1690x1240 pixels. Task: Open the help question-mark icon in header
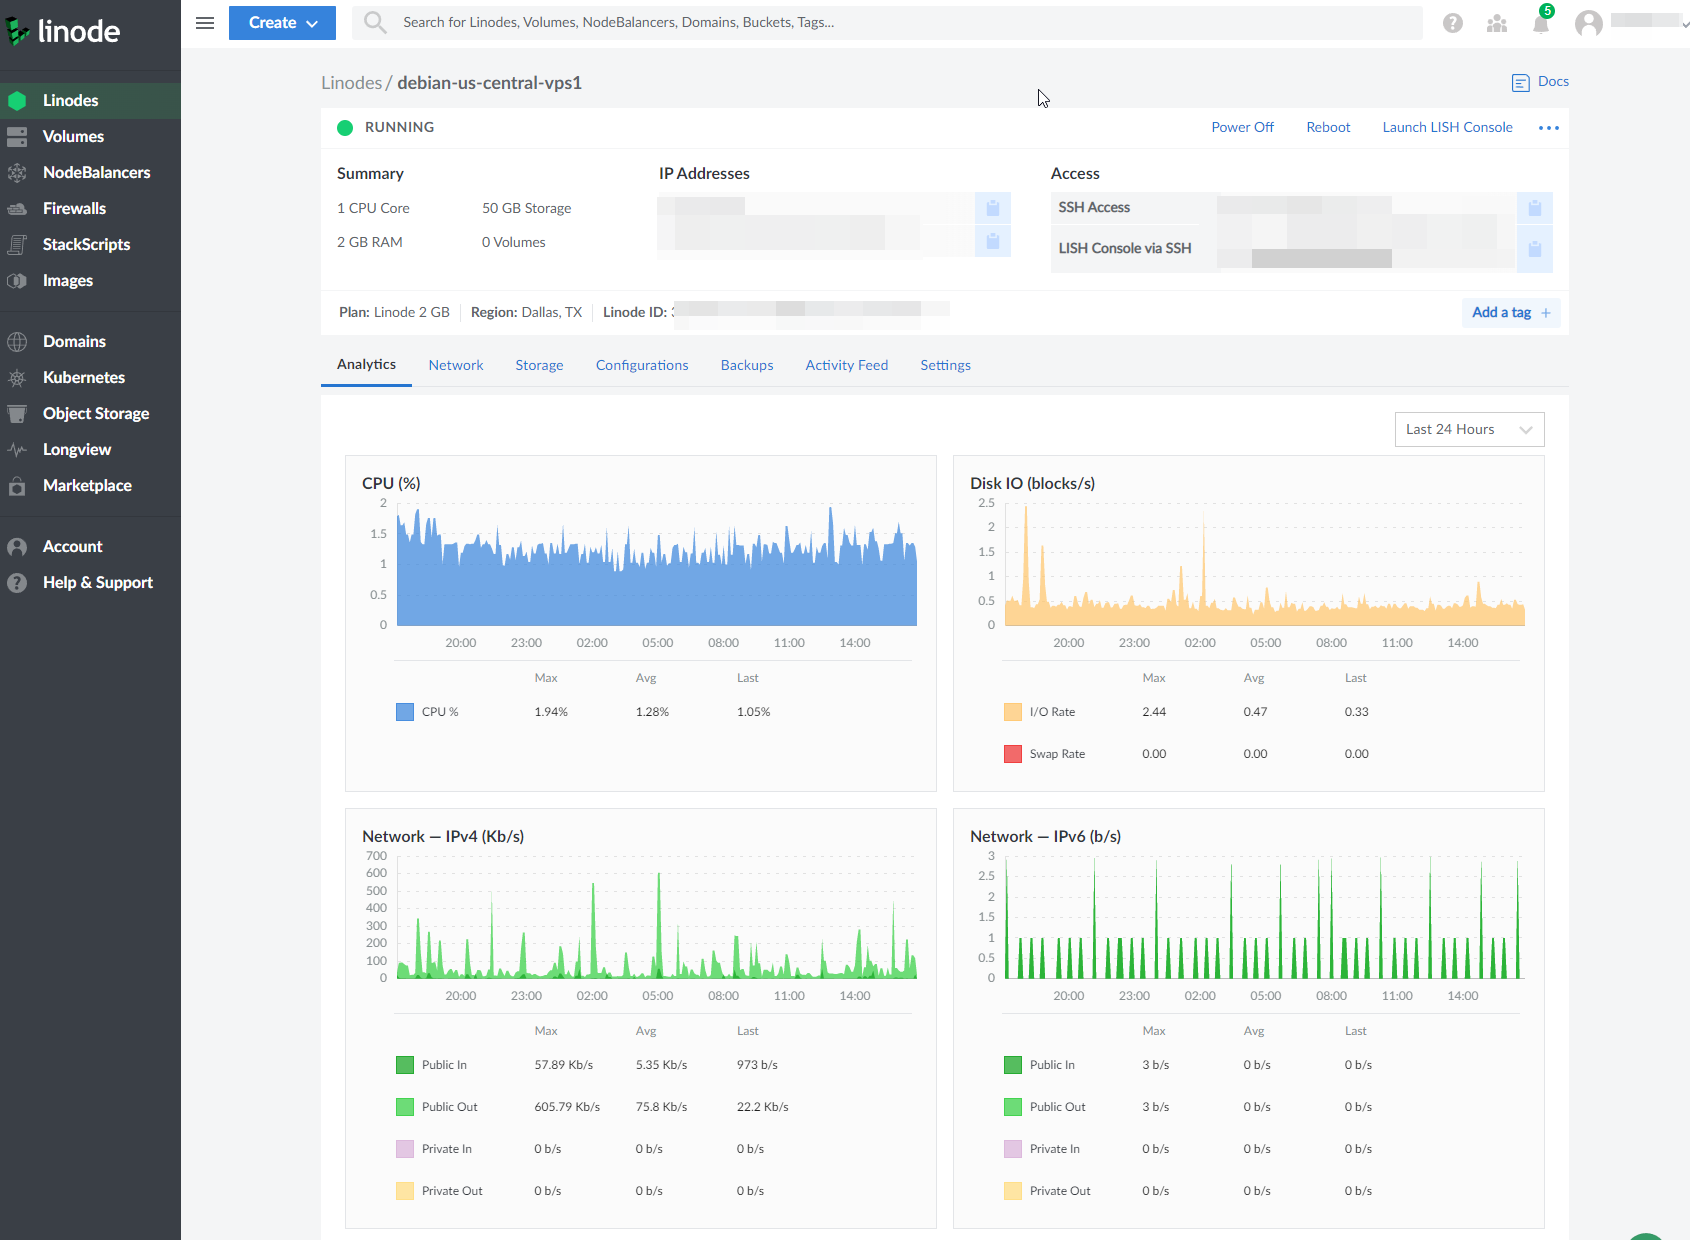point(1453,23)
